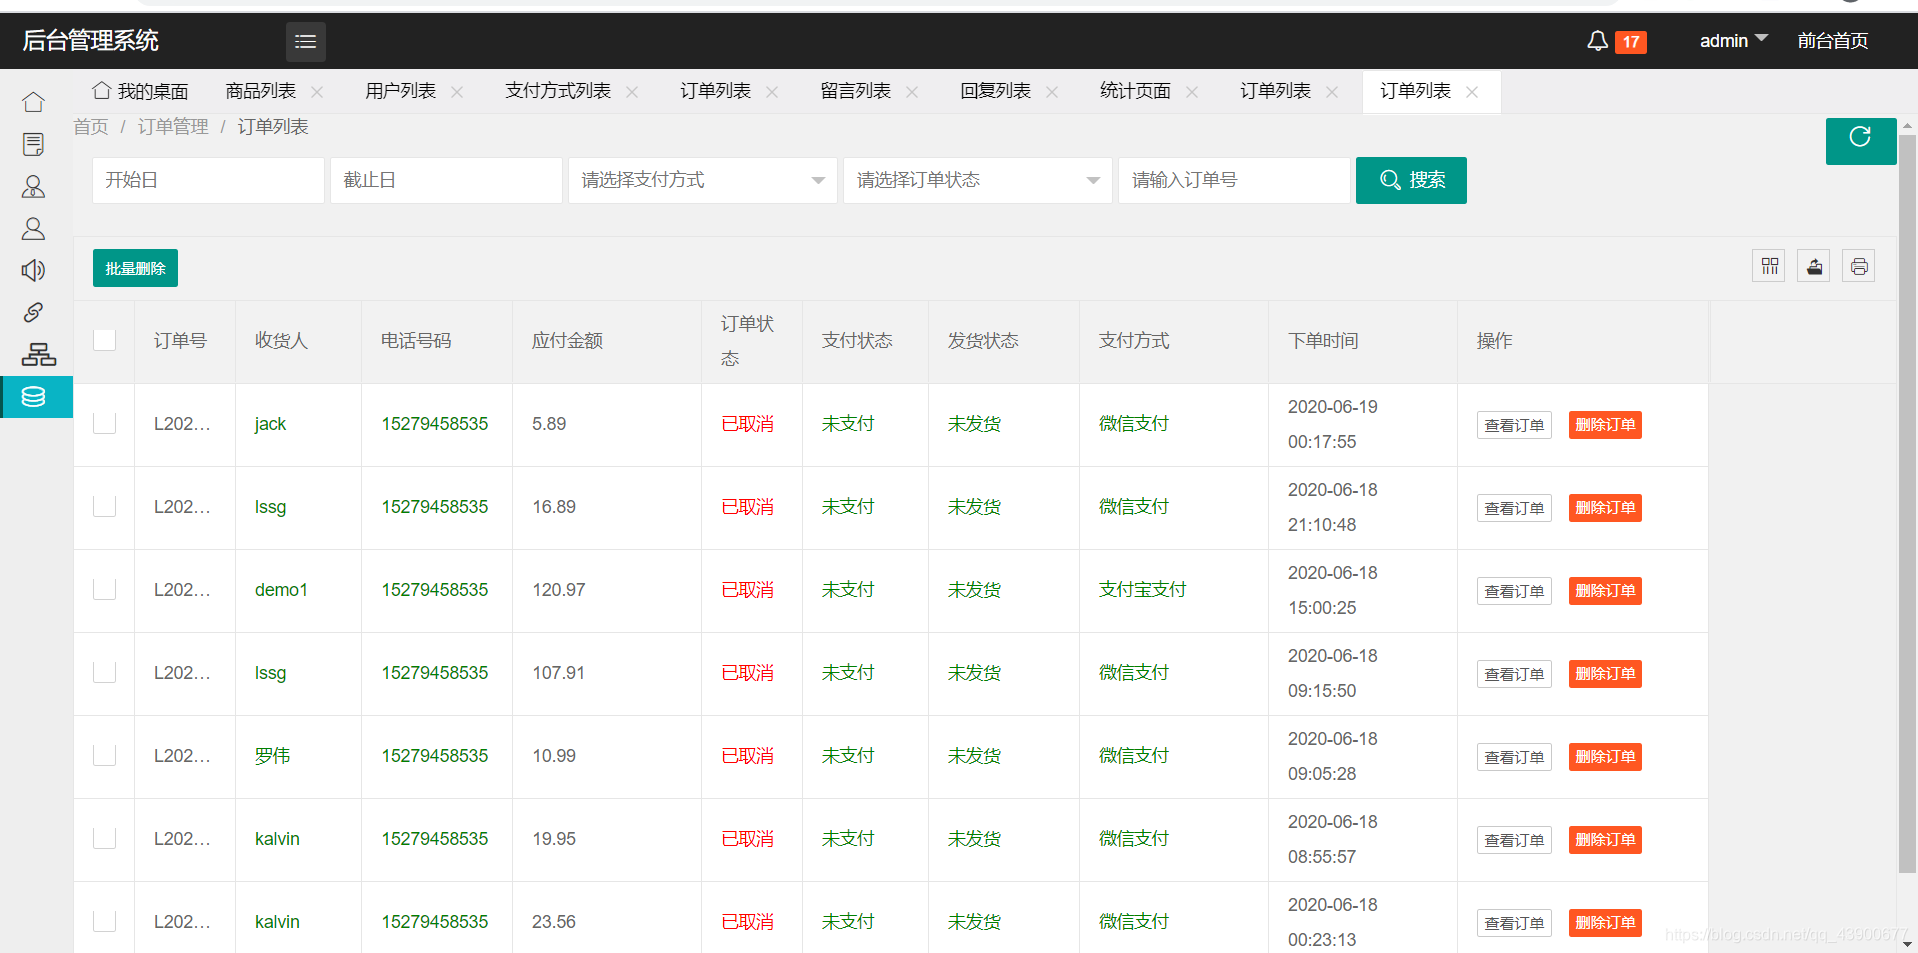
Task: Toggle the sidebar menu collapse icon
Action: pyautogui.click(x=305, y=41)
